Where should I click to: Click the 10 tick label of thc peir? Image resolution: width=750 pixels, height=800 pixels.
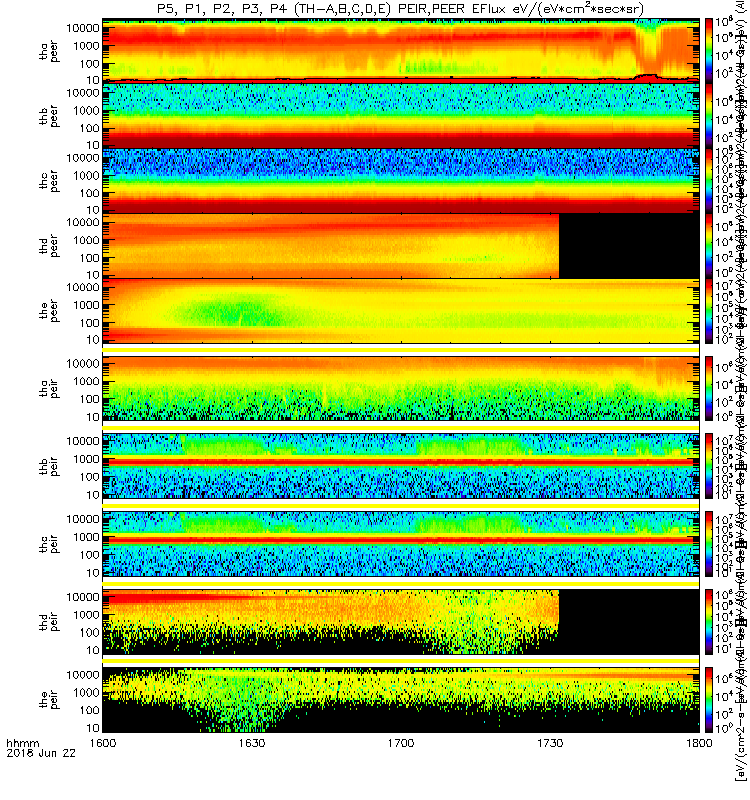pyautogui.click(x=94, y=573)
